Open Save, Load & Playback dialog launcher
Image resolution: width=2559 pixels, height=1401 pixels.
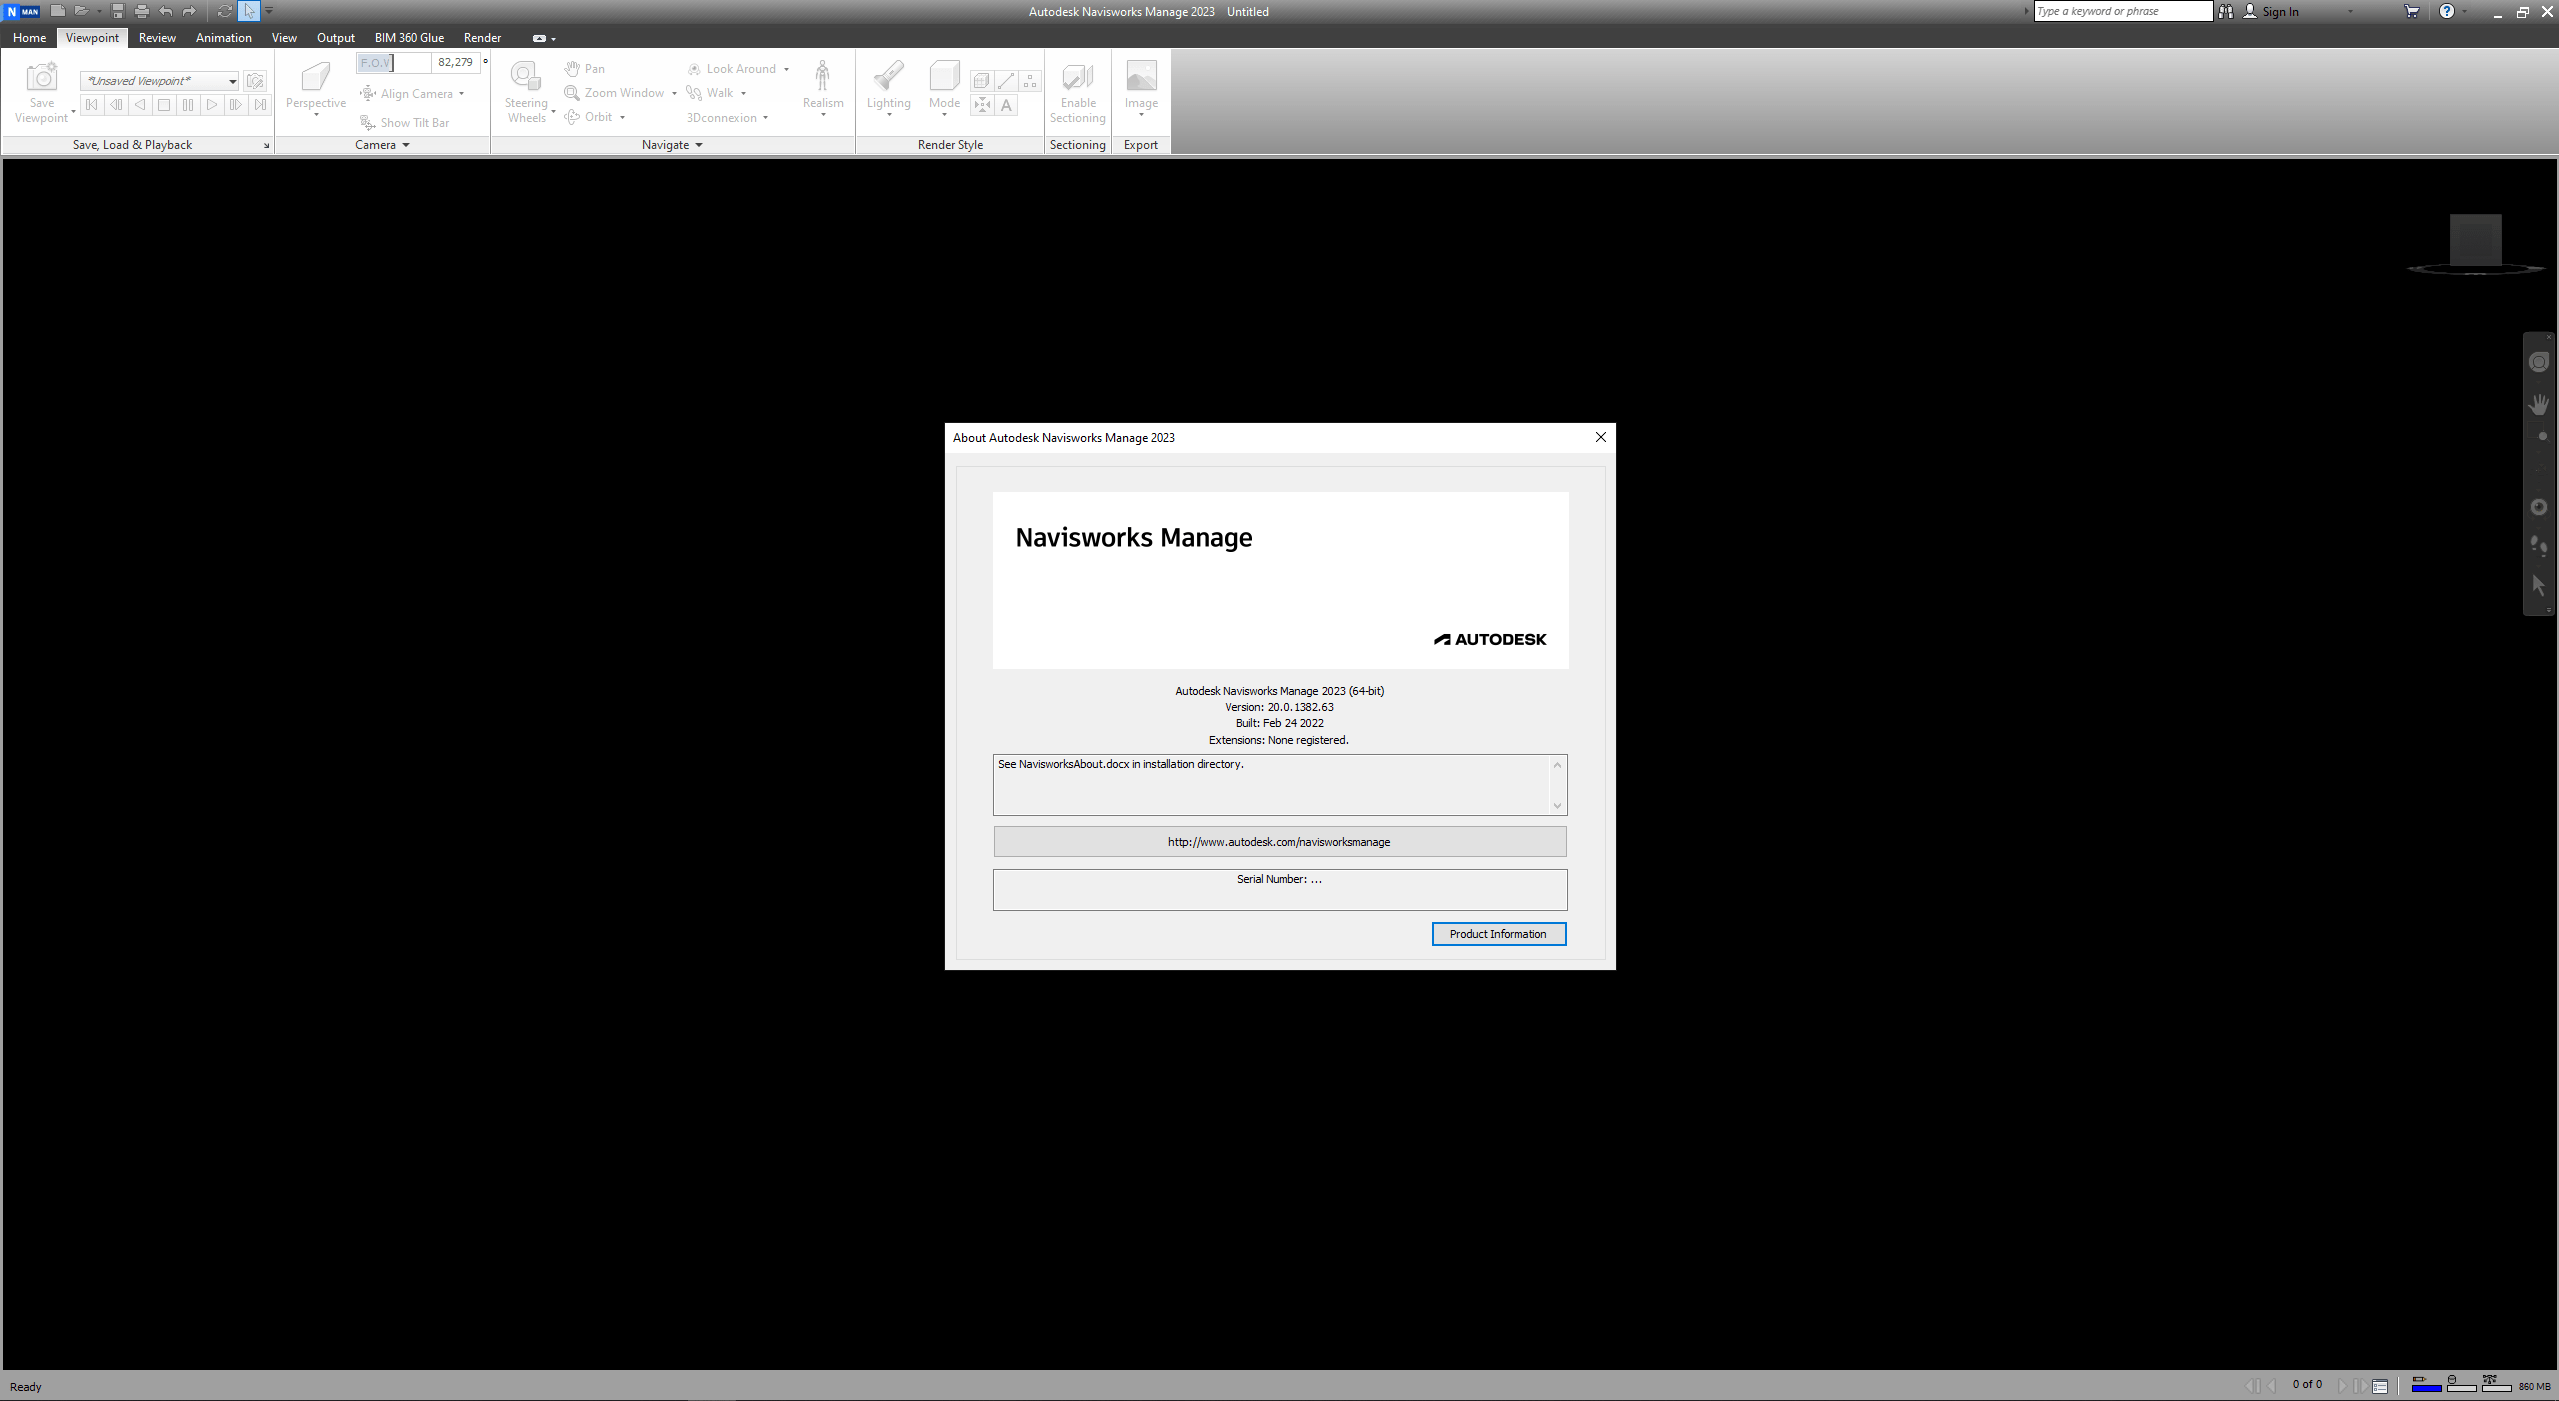[266, 146]
